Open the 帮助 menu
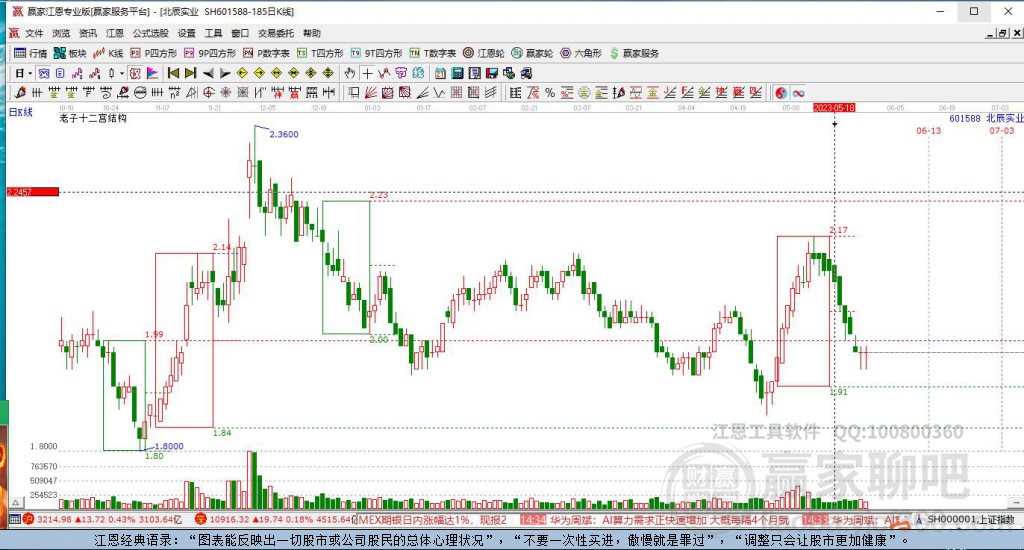1024x550 pixels. pos(312,33)
